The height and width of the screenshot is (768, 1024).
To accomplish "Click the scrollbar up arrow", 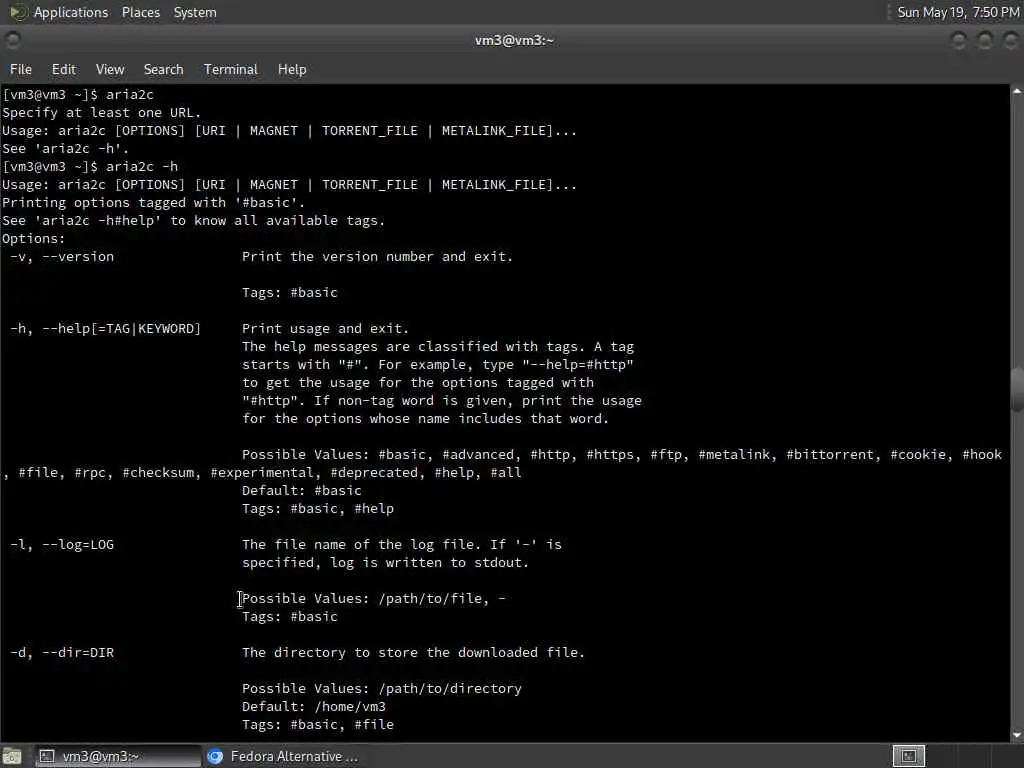I will tap(1017, 91).
